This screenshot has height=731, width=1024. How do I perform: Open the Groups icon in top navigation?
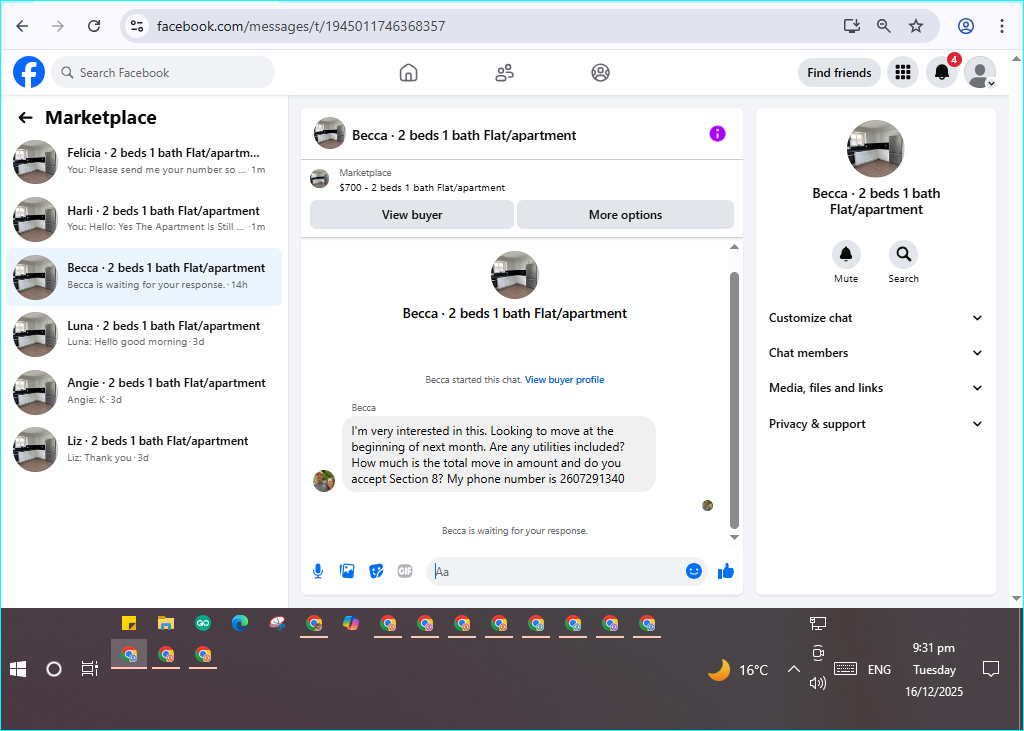[600, 73]
